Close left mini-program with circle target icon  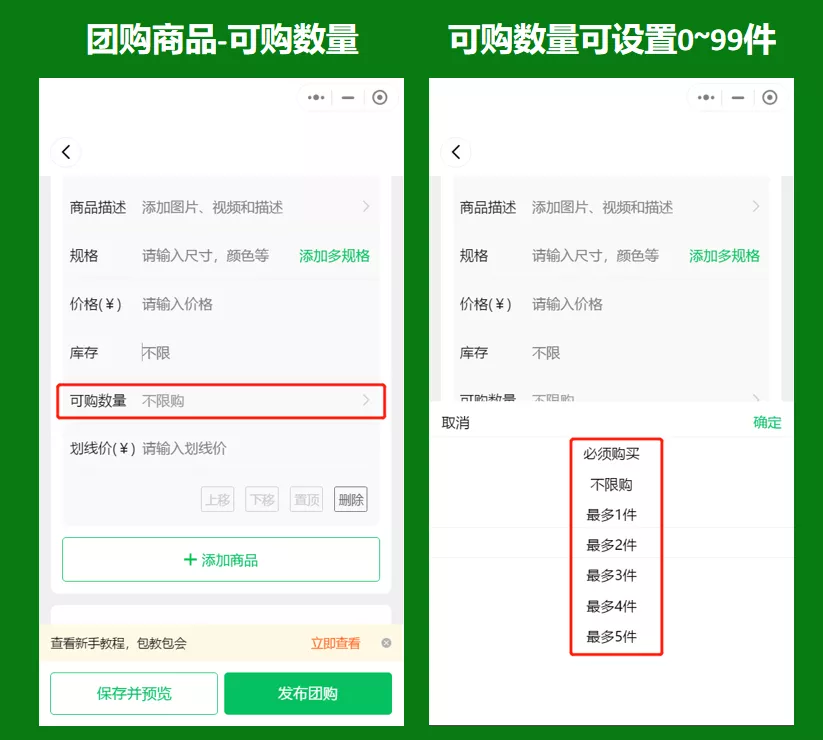click(x=379, y=98)
